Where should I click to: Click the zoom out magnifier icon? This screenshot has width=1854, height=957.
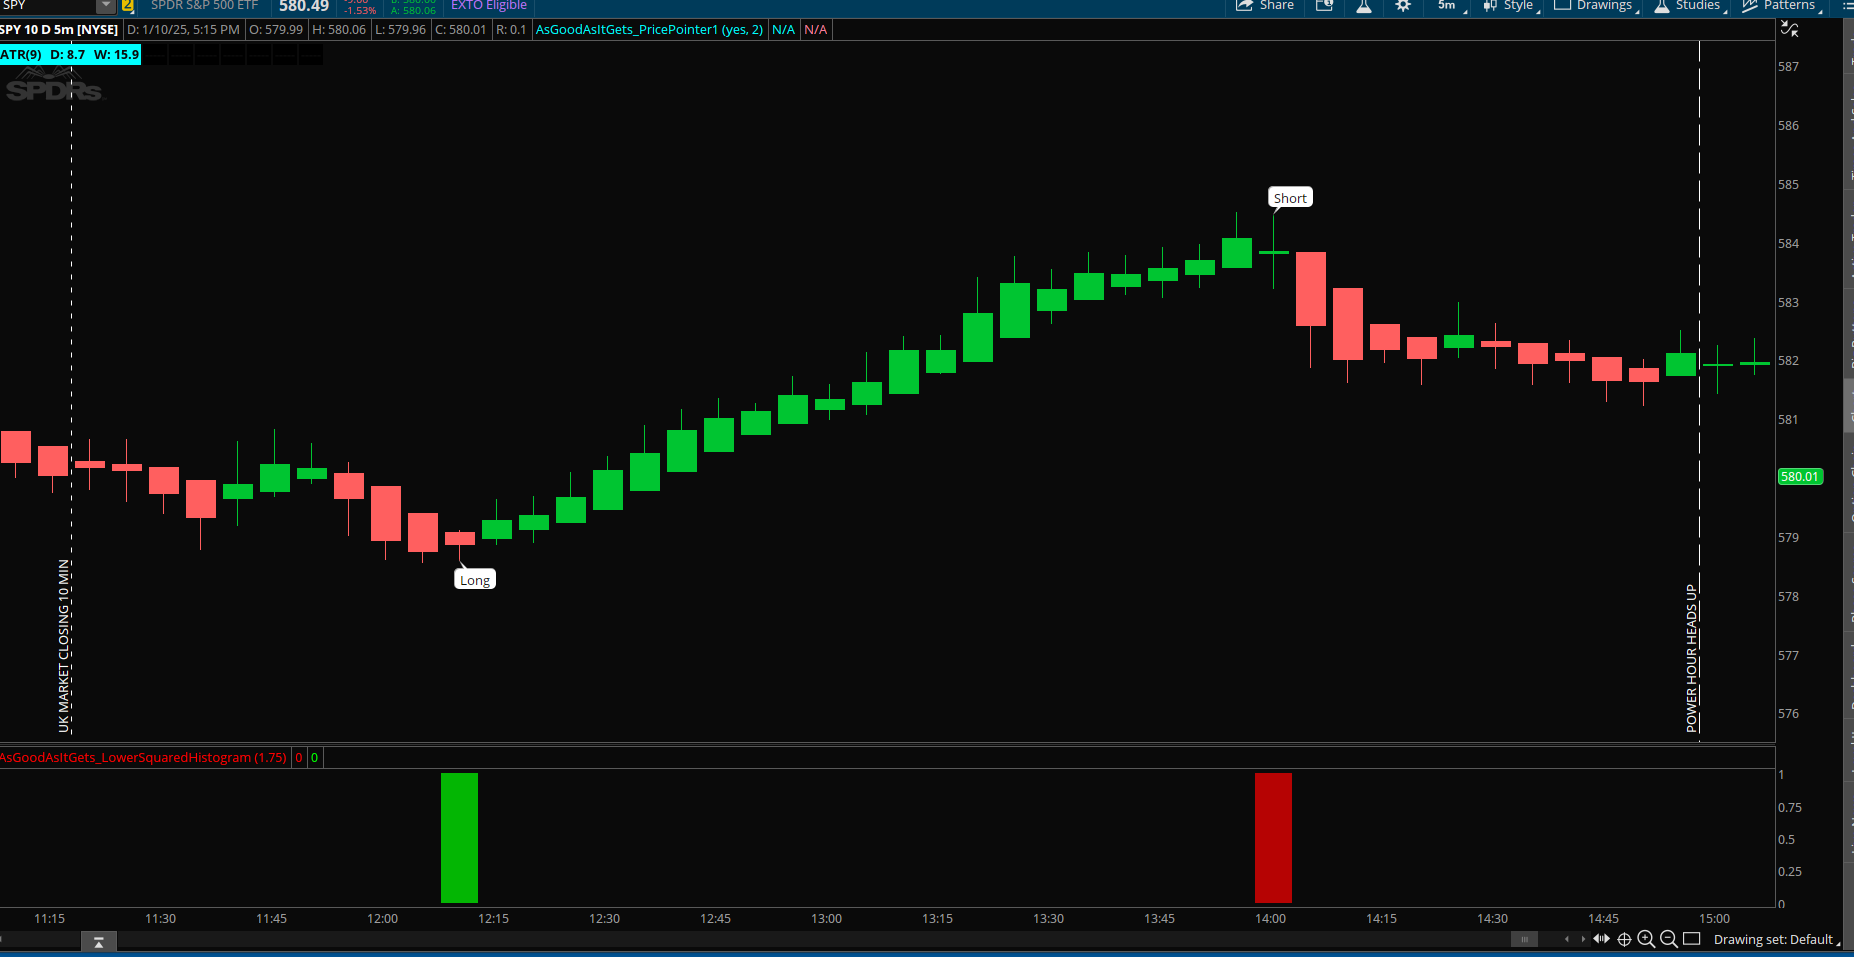pos(1668,939)
